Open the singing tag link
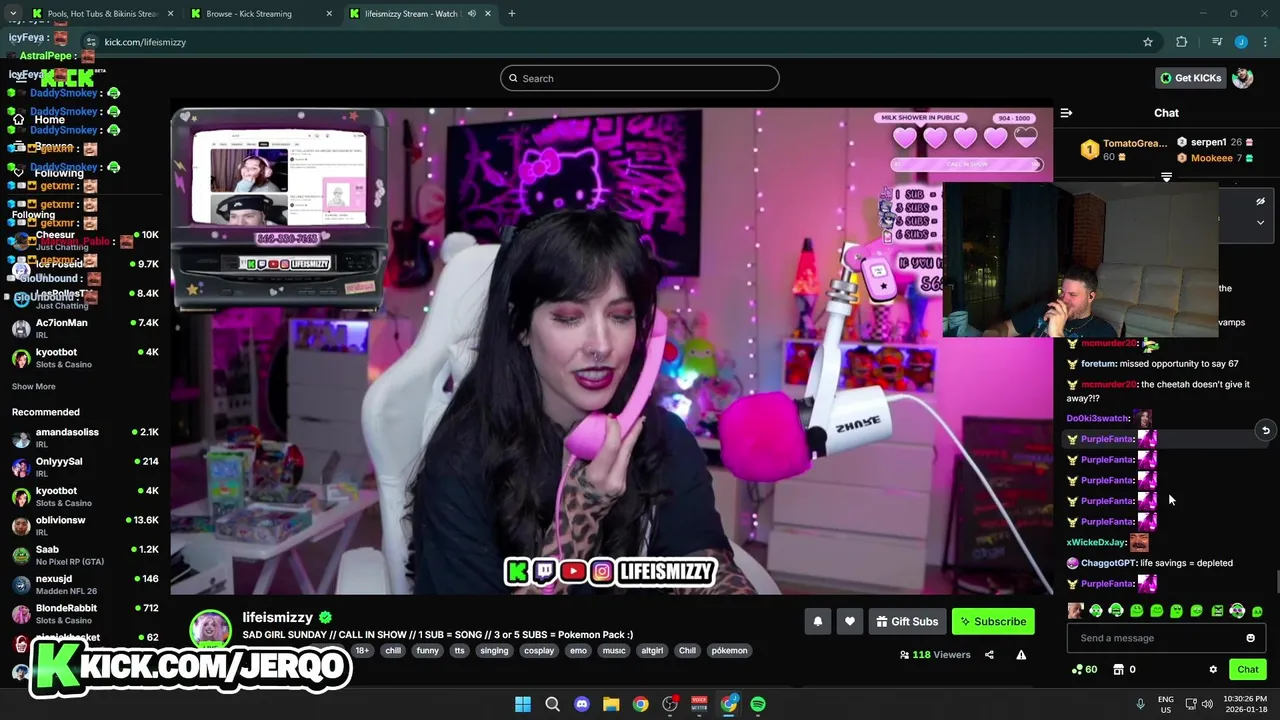This screenshot has height=720, width=1280. tap(494, 650)
